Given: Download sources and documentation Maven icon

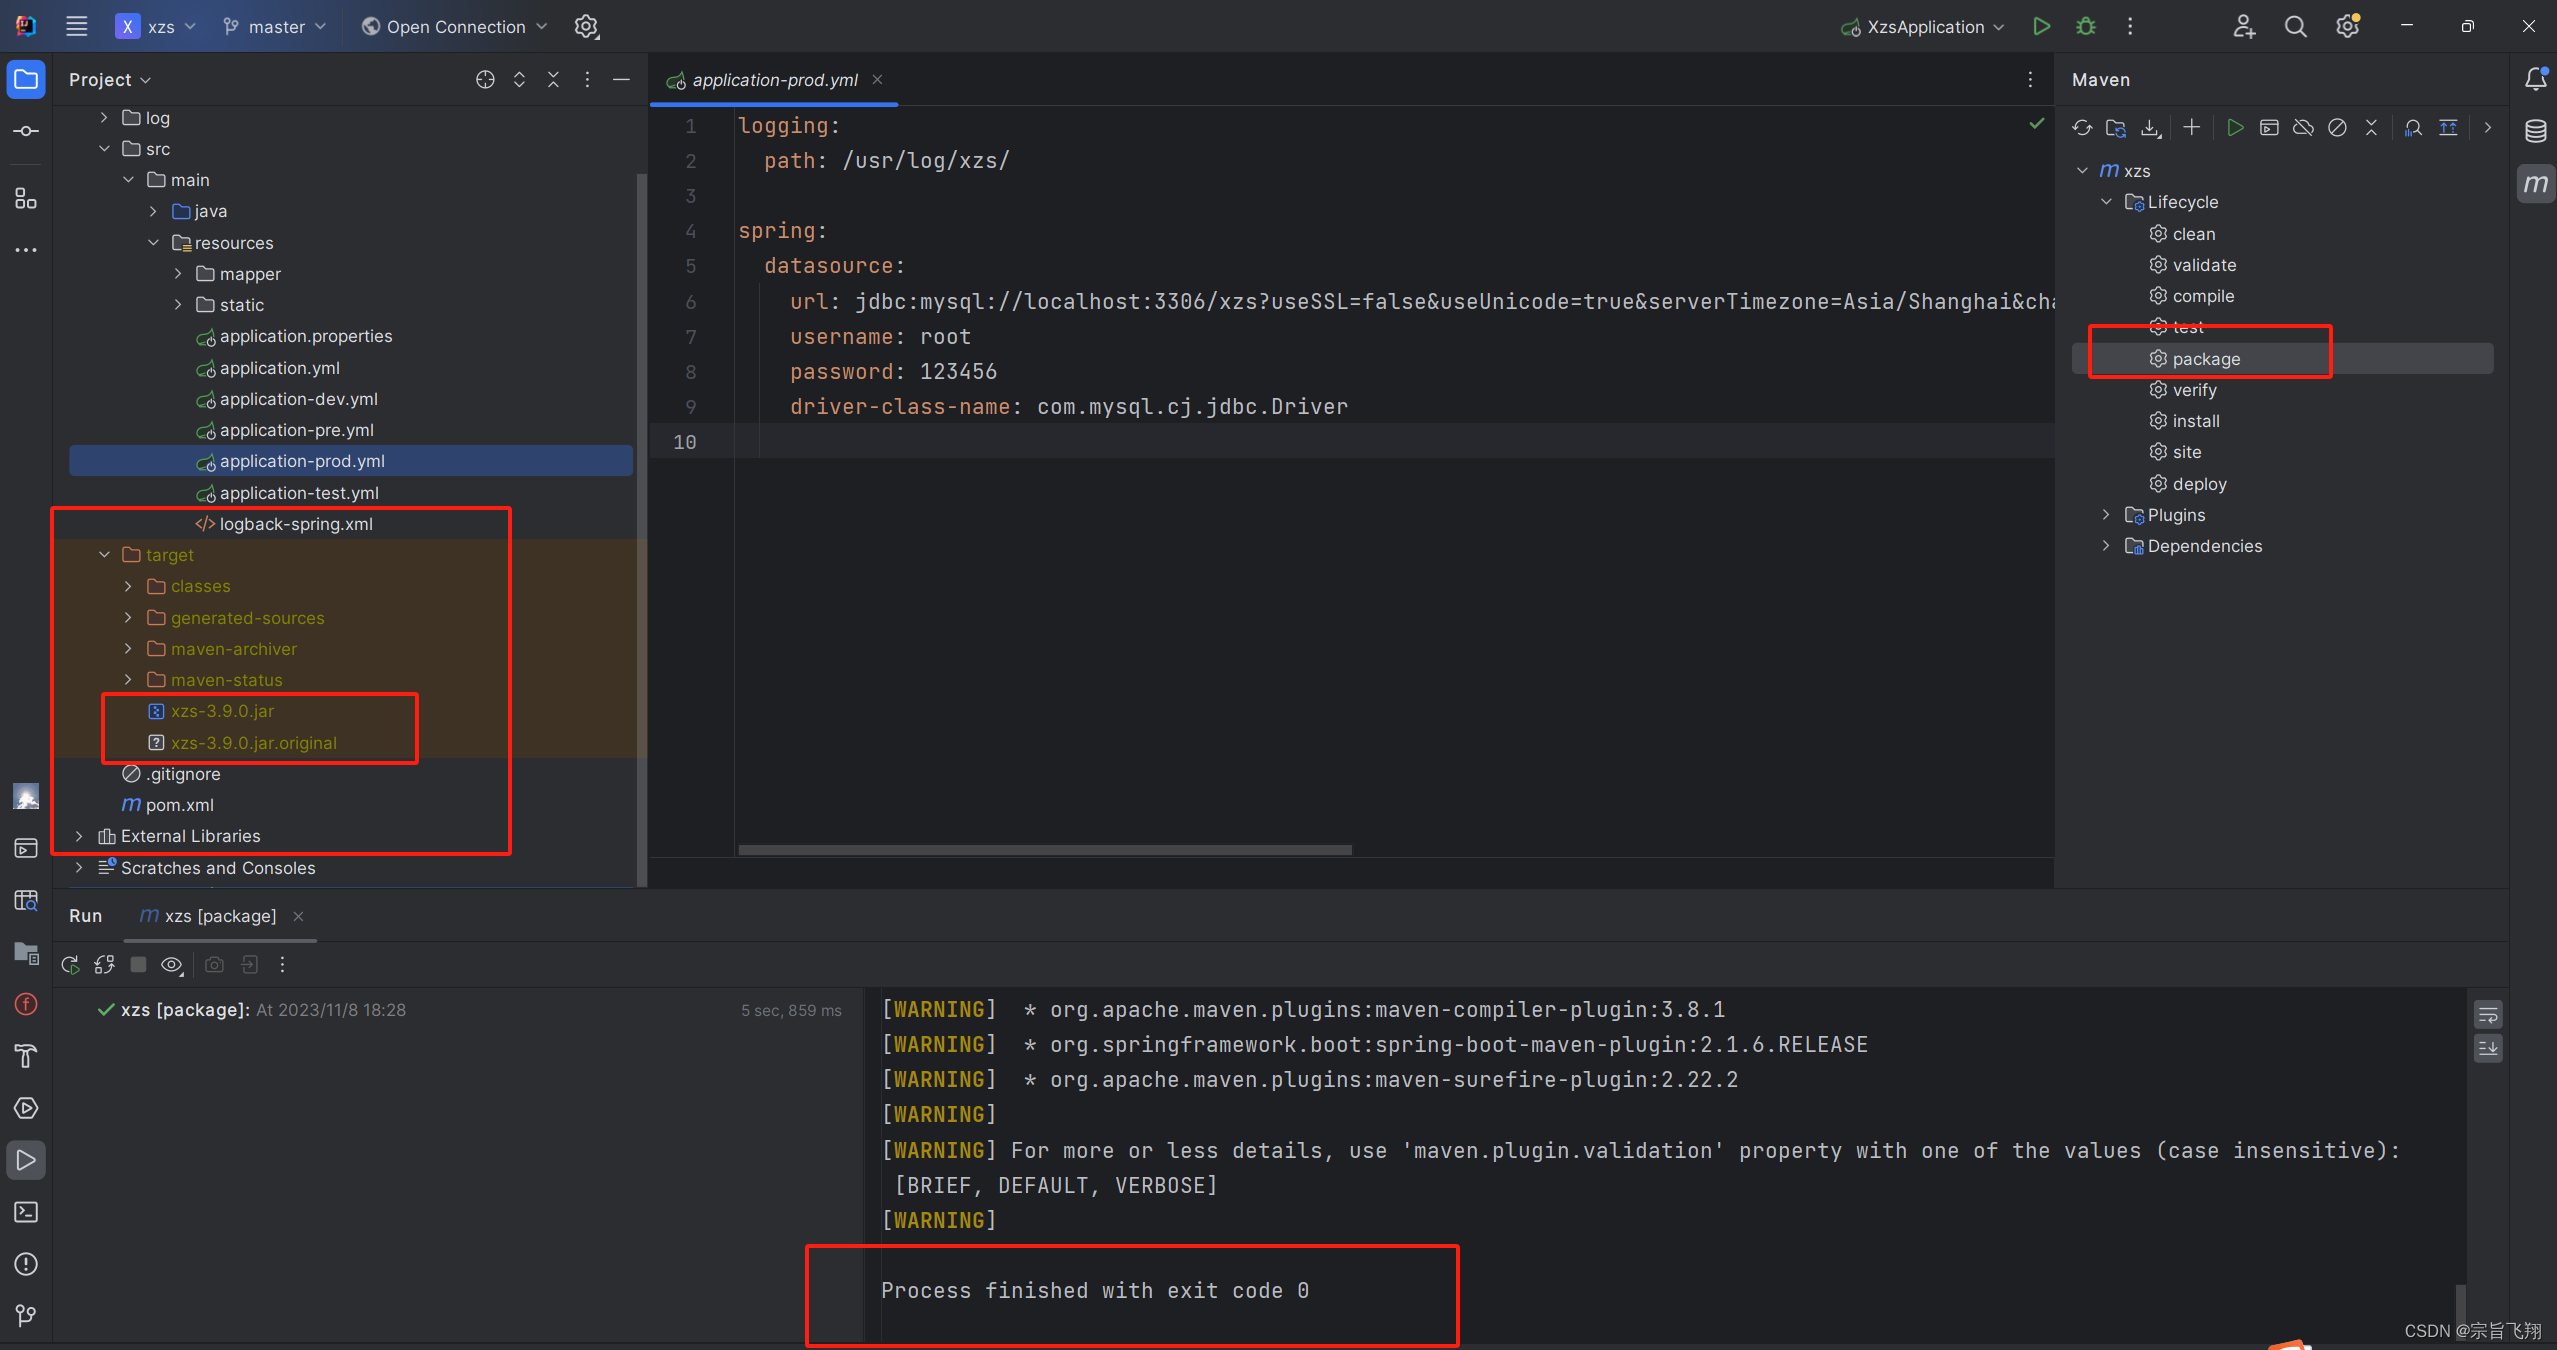Looking at the screenshot, I should click(2150, 128).
